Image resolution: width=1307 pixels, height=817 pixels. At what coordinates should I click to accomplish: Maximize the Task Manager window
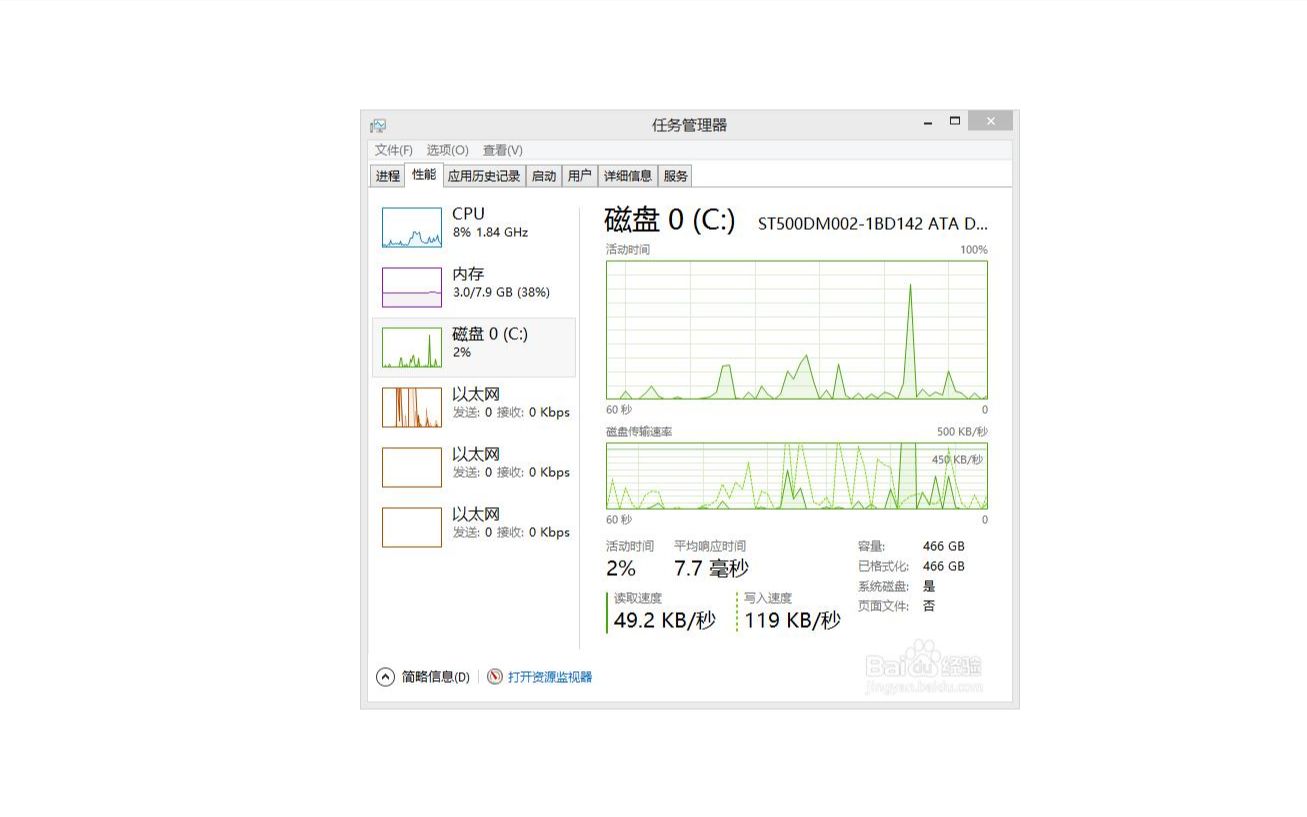coord(955,121)
